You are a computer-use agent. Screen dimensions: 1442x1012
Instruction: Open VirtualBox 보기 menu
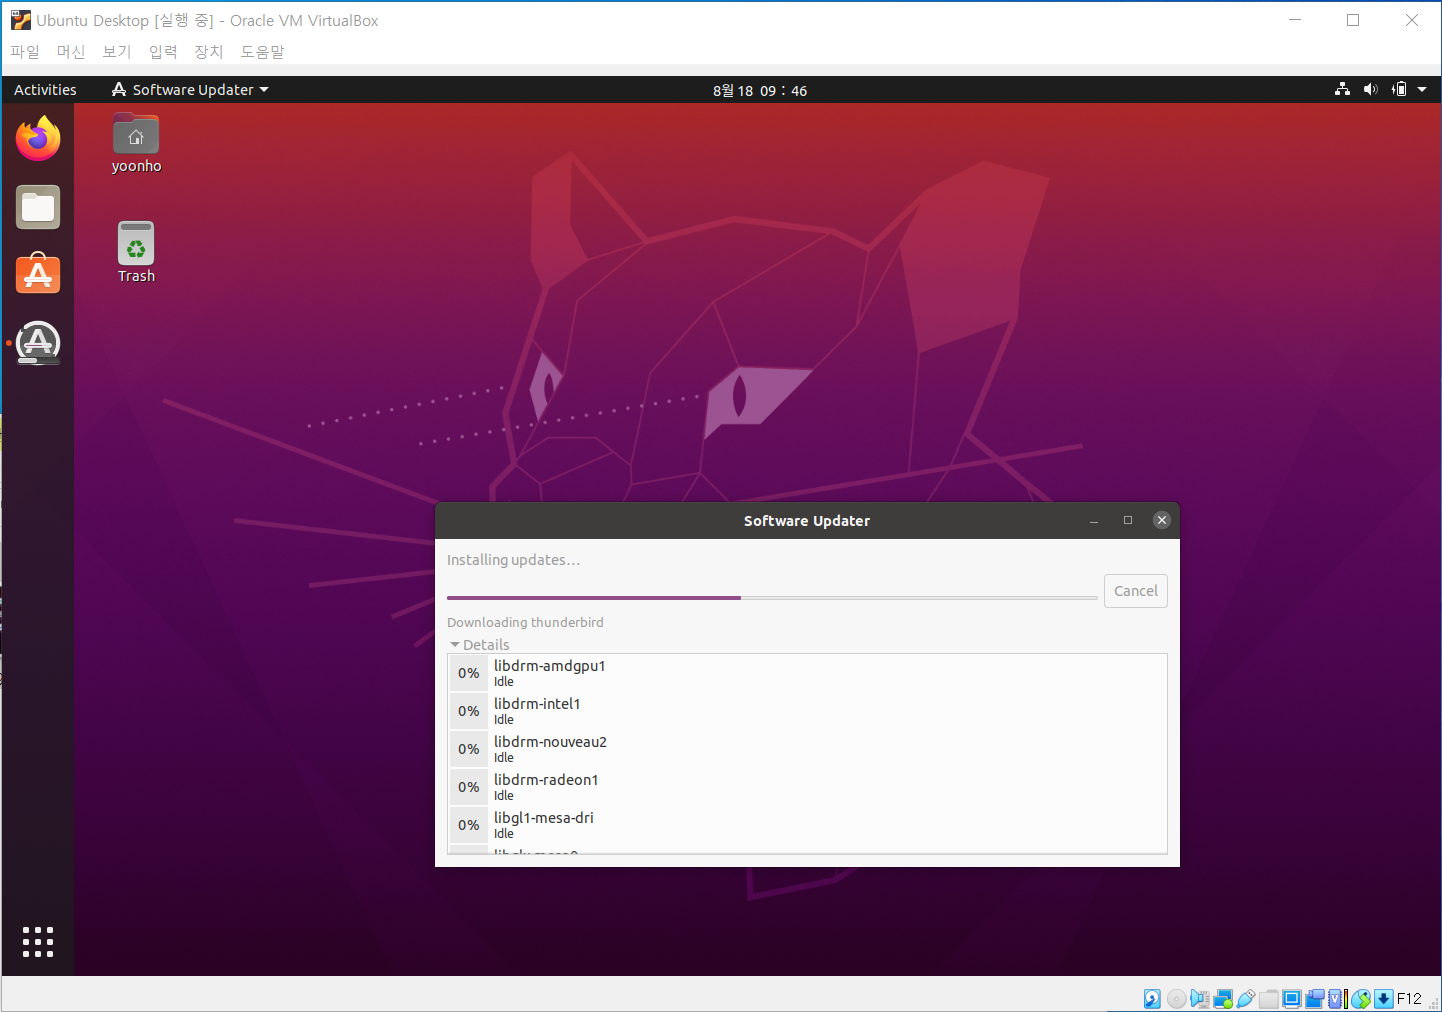[x=117, y=52]
